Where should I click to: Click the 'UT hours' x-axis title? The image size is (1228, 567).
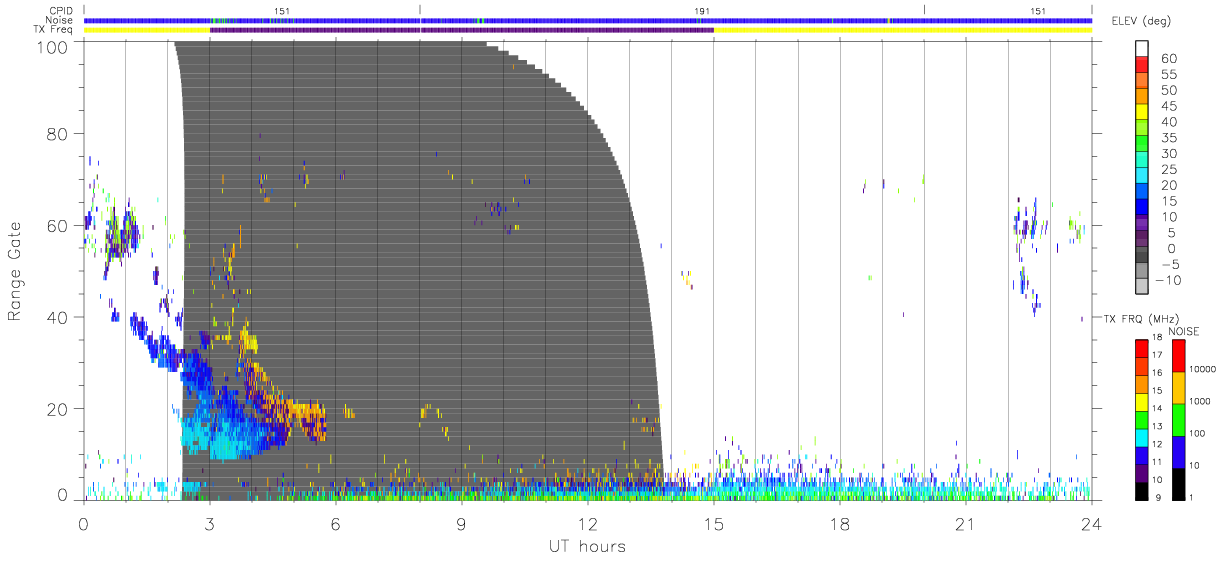click(586, 546)
